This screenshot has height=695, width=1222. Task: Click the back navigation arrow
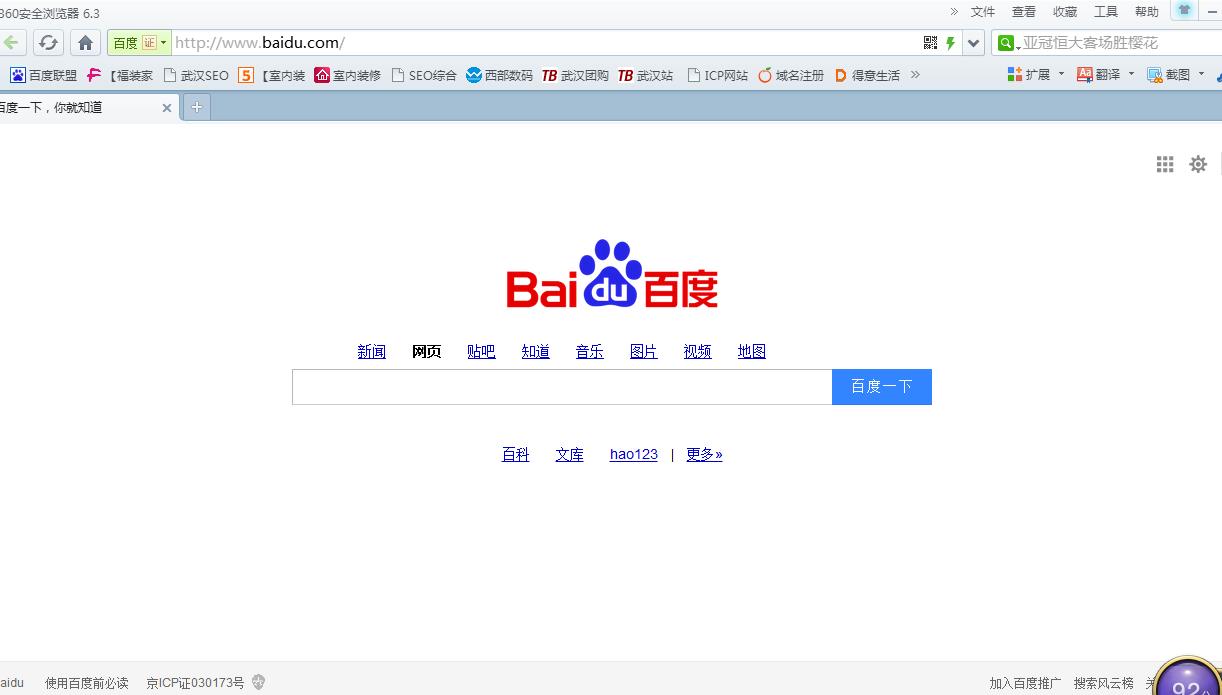tap(11, 43)
